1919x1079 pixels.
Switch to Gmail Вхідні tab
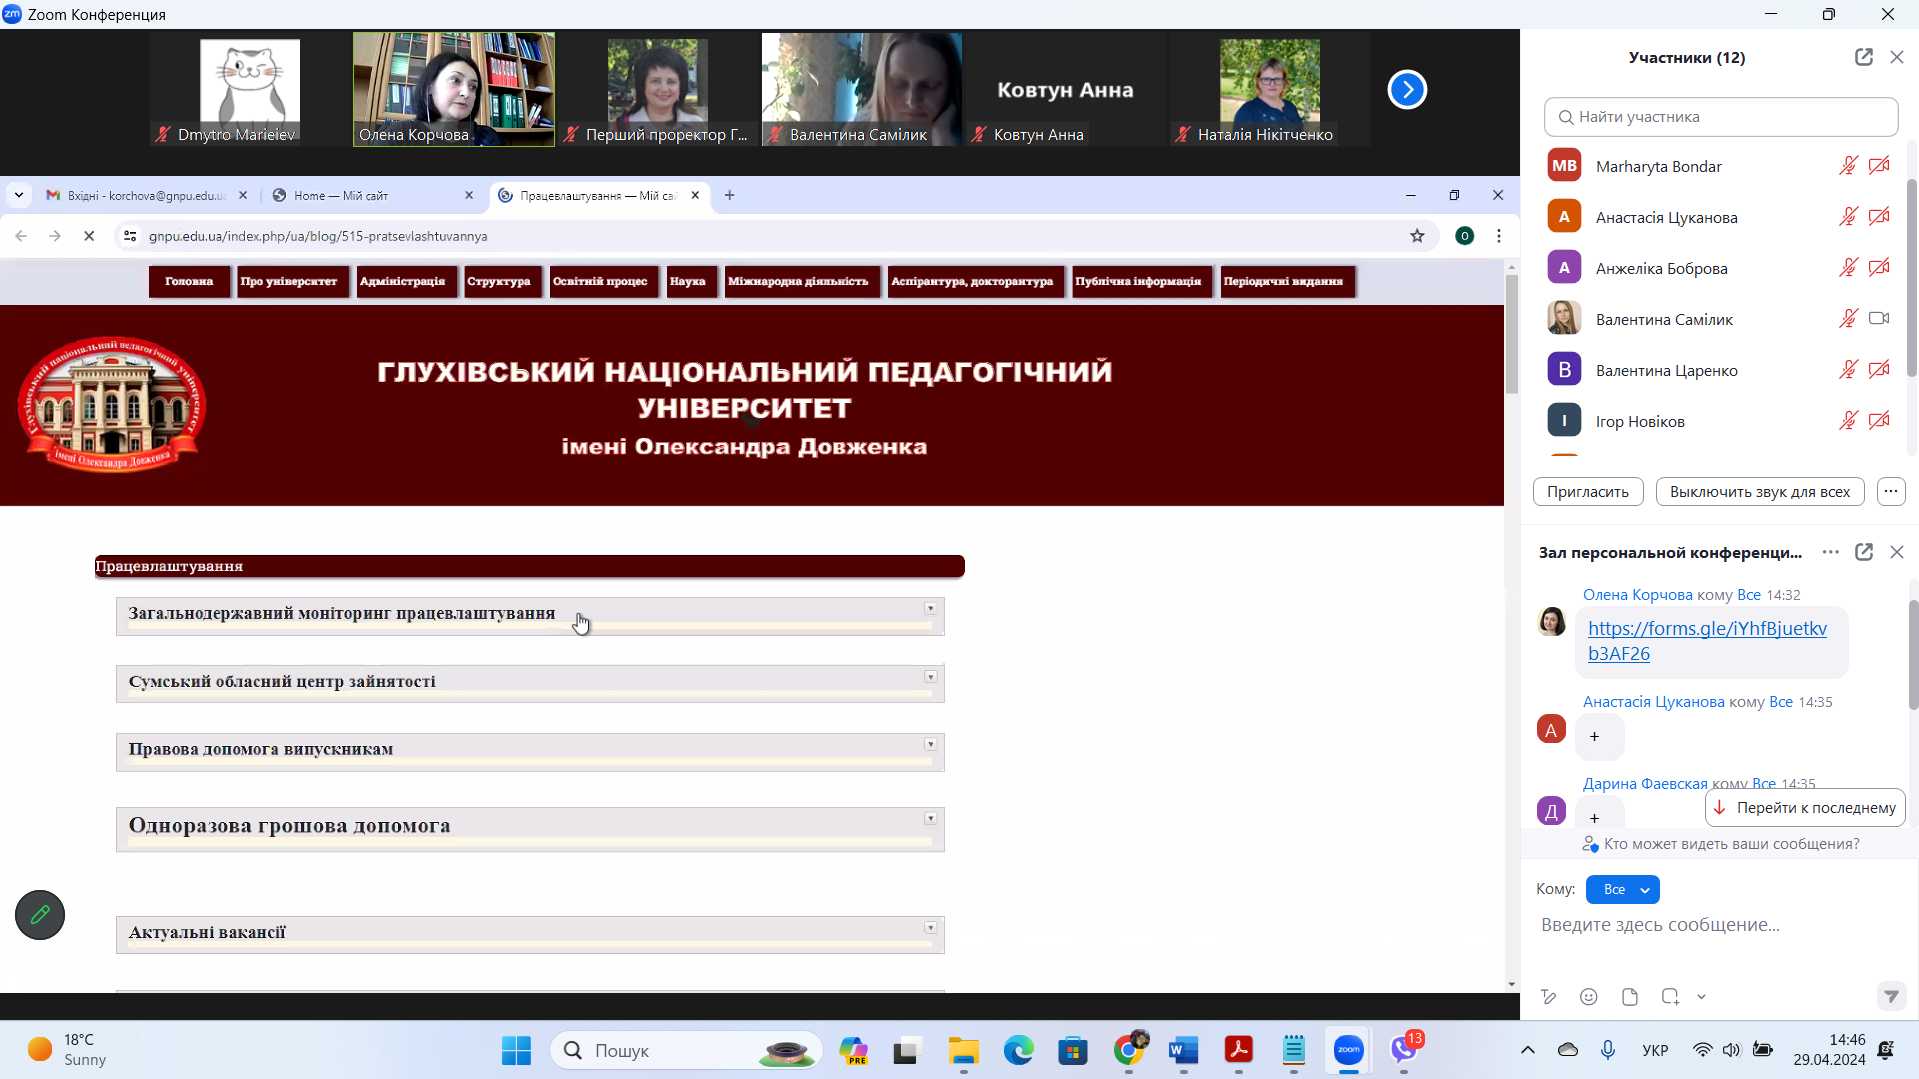pyautogui.click(x=145, y=196)
